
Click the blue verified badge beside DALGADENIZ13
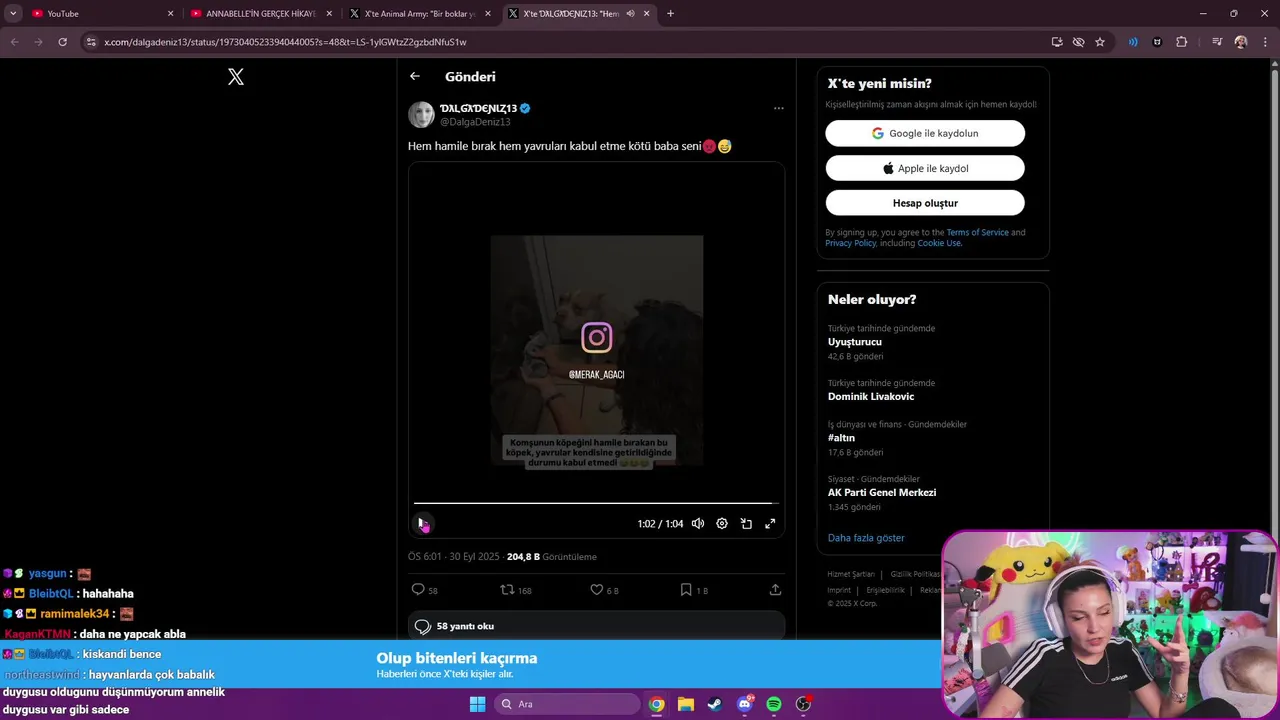[x=525, y=108]
